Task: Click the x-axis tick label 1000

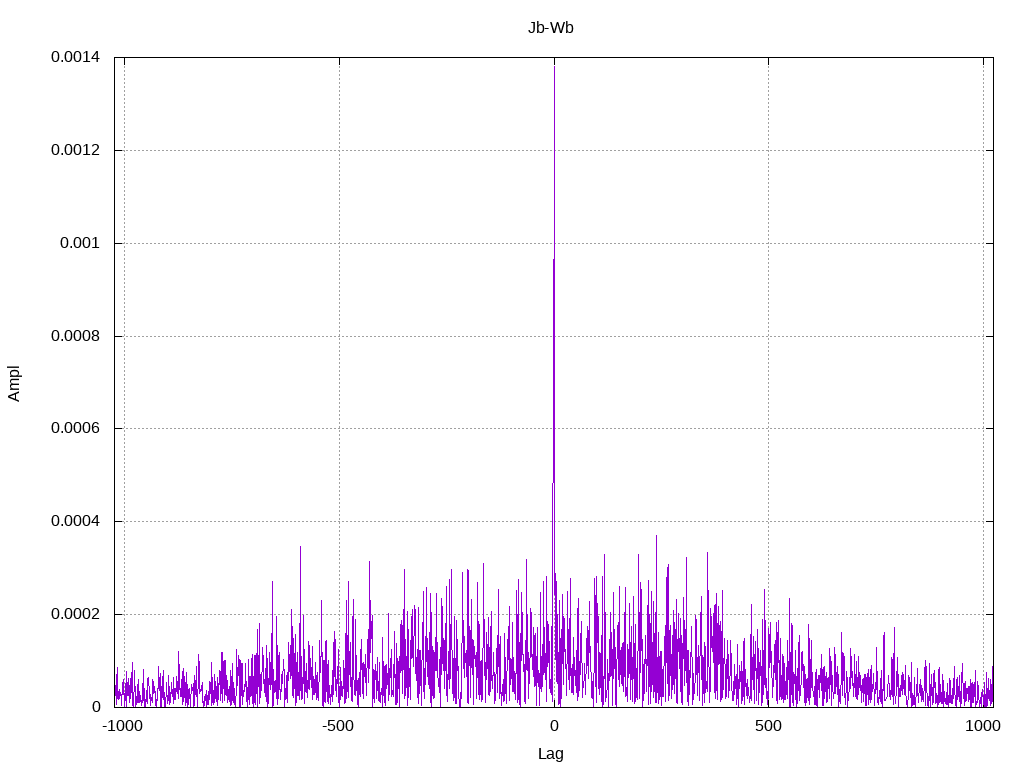Action: click(983, 726)
